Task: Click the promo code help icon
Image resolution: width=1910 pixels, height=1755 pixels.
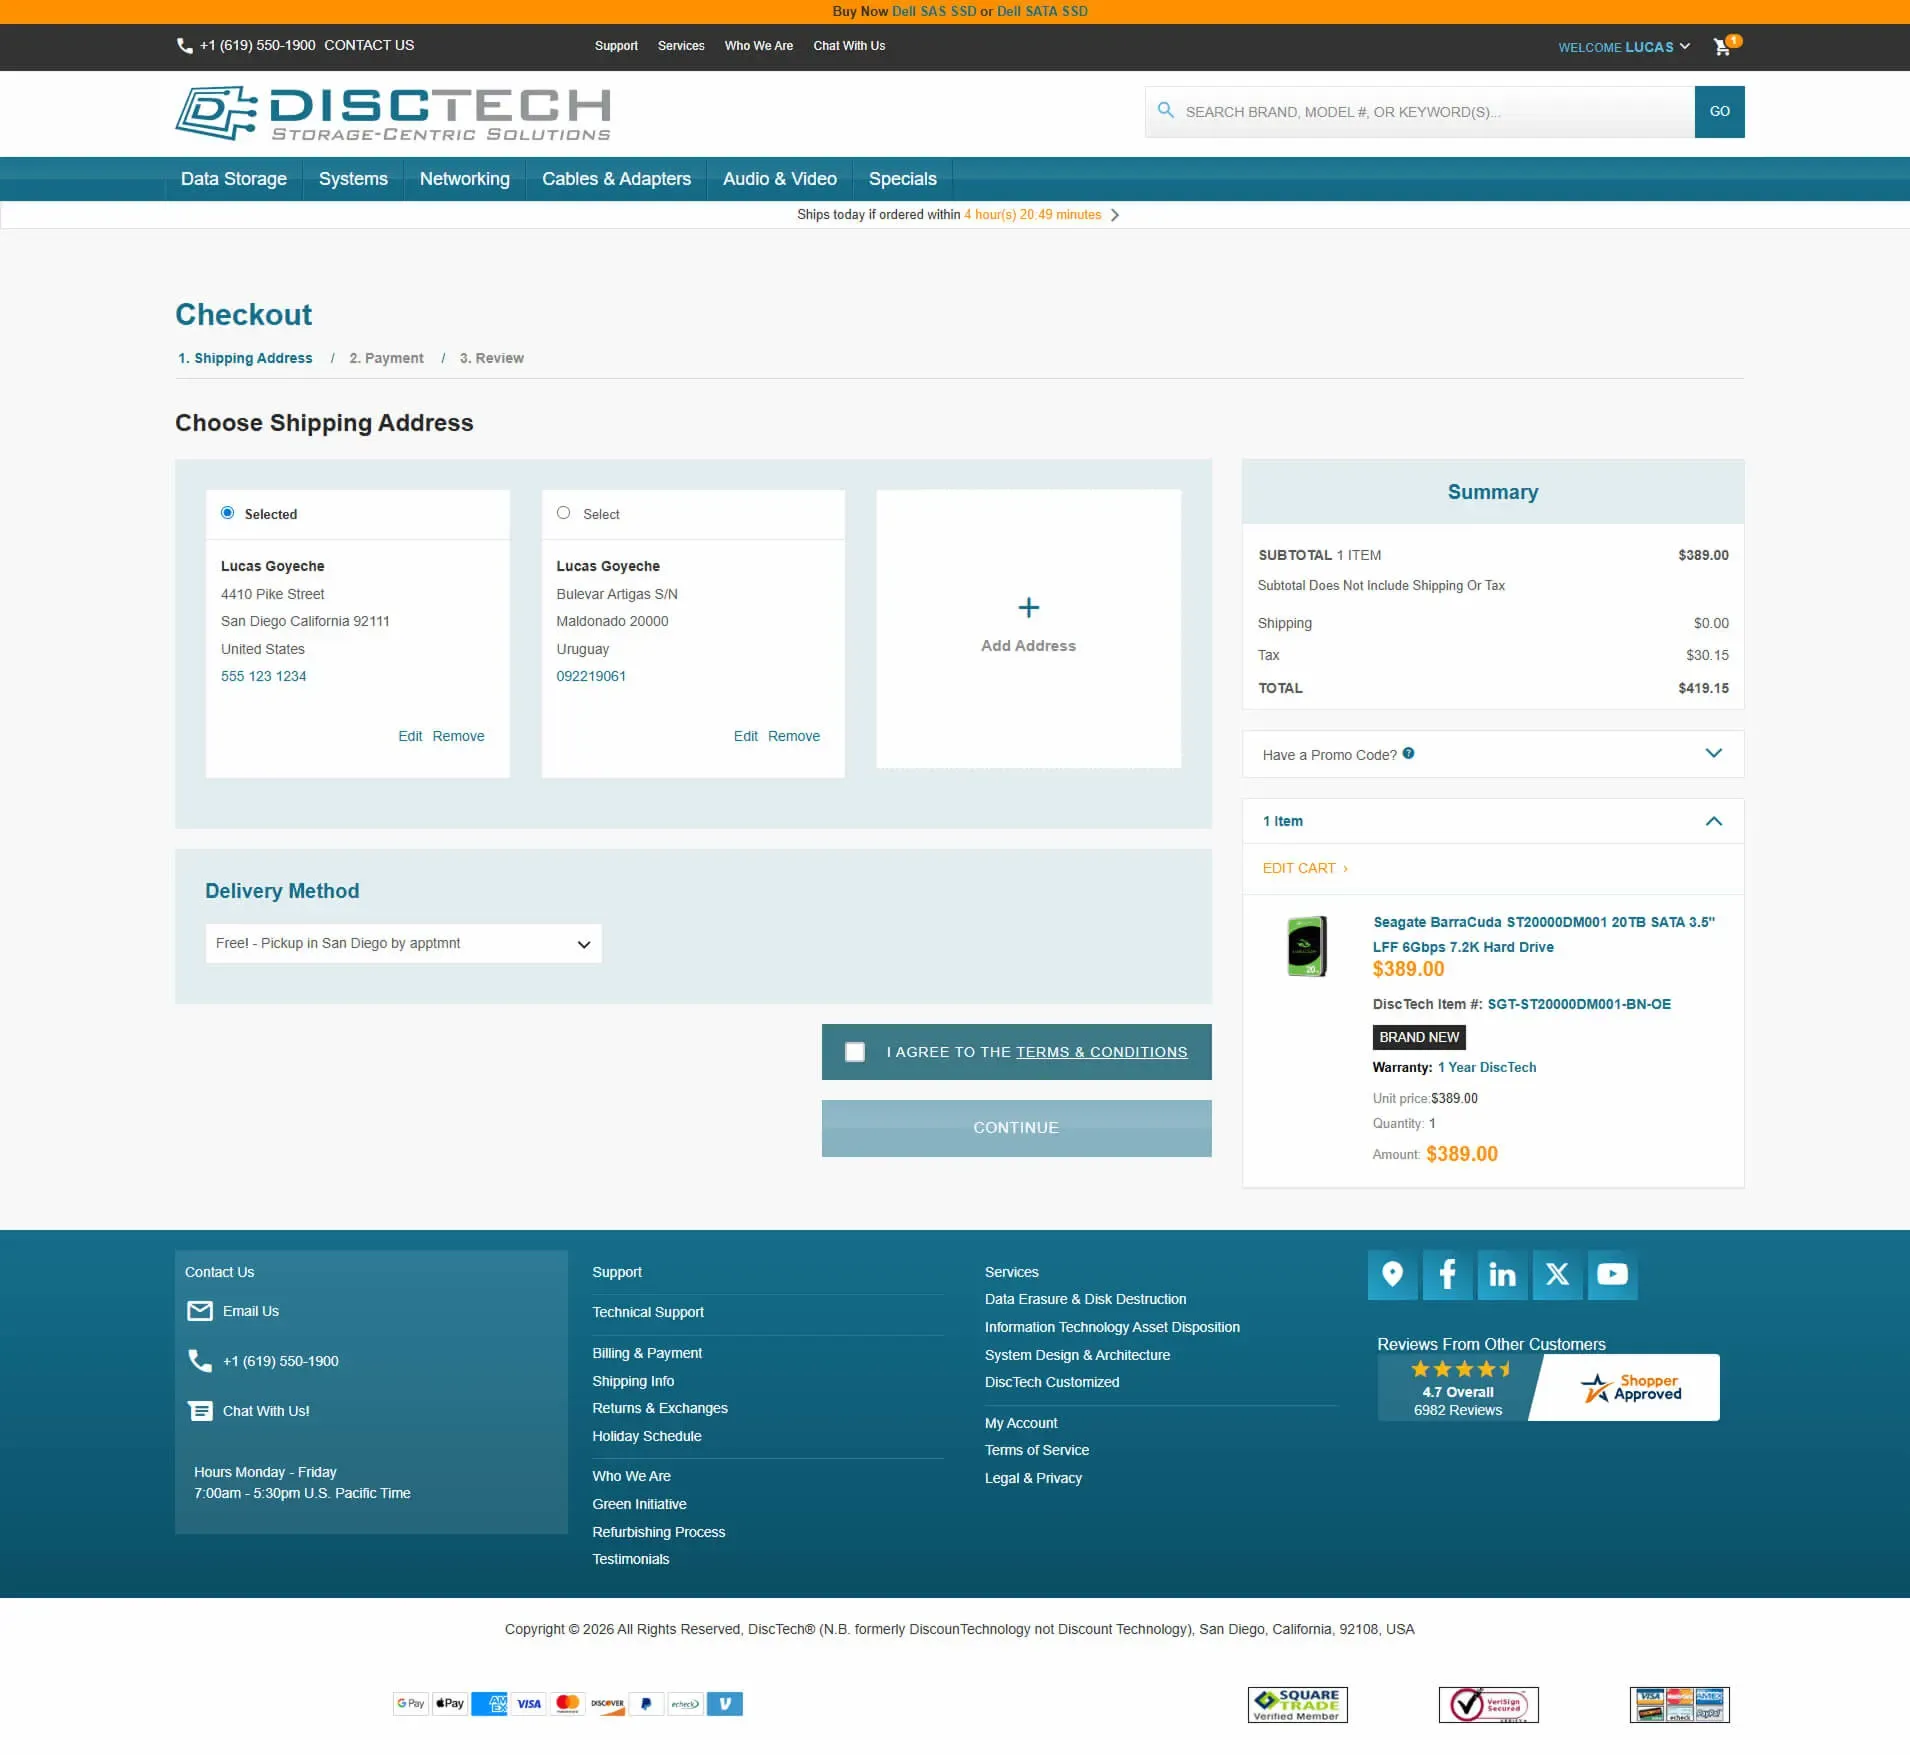Action: point(1408,754)
